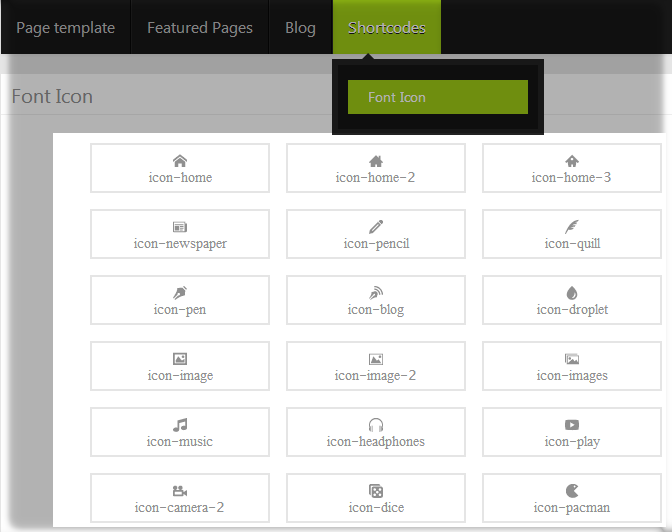Viewport: 672px width, 532px height.
Task: Click the 'icon-pen' label text
Action: click(x=180, y=310)
